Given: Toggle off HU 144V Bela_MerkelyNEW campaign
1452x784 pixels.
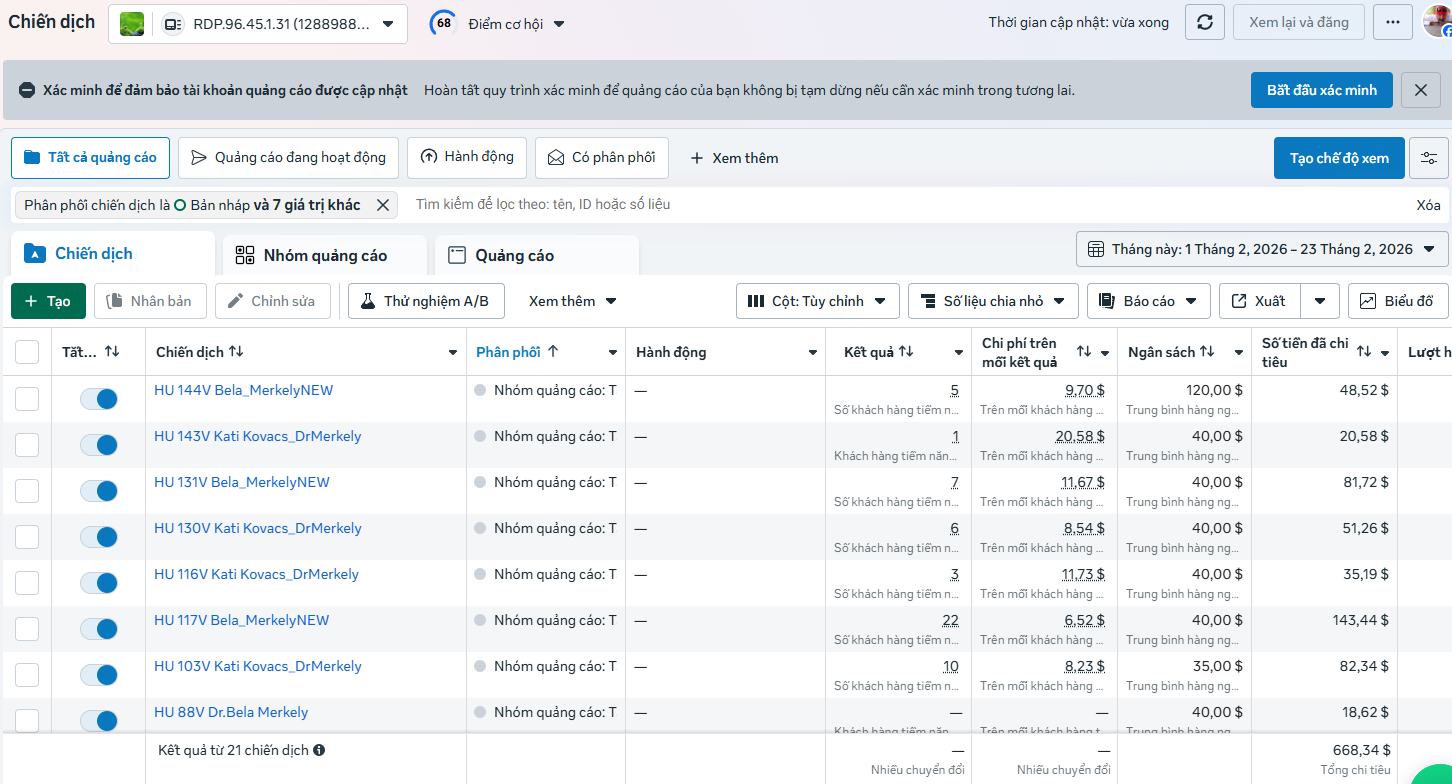Looking at the screenshot, I should 99,399.
